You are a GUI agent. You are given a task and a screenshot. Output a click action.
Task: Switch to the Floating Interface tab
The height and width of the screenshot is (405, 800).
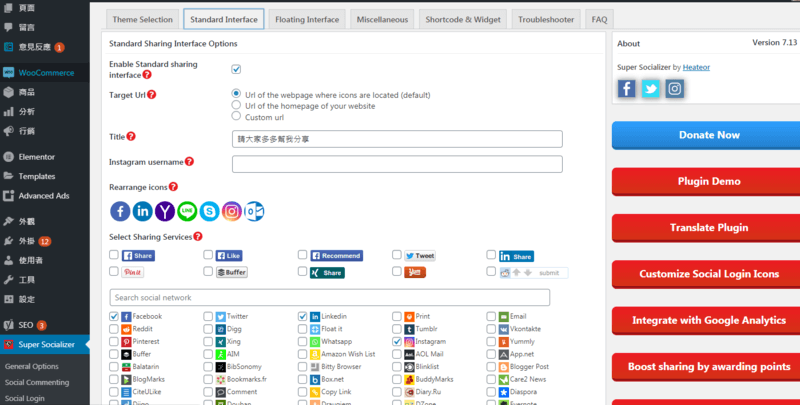(307, 19)
